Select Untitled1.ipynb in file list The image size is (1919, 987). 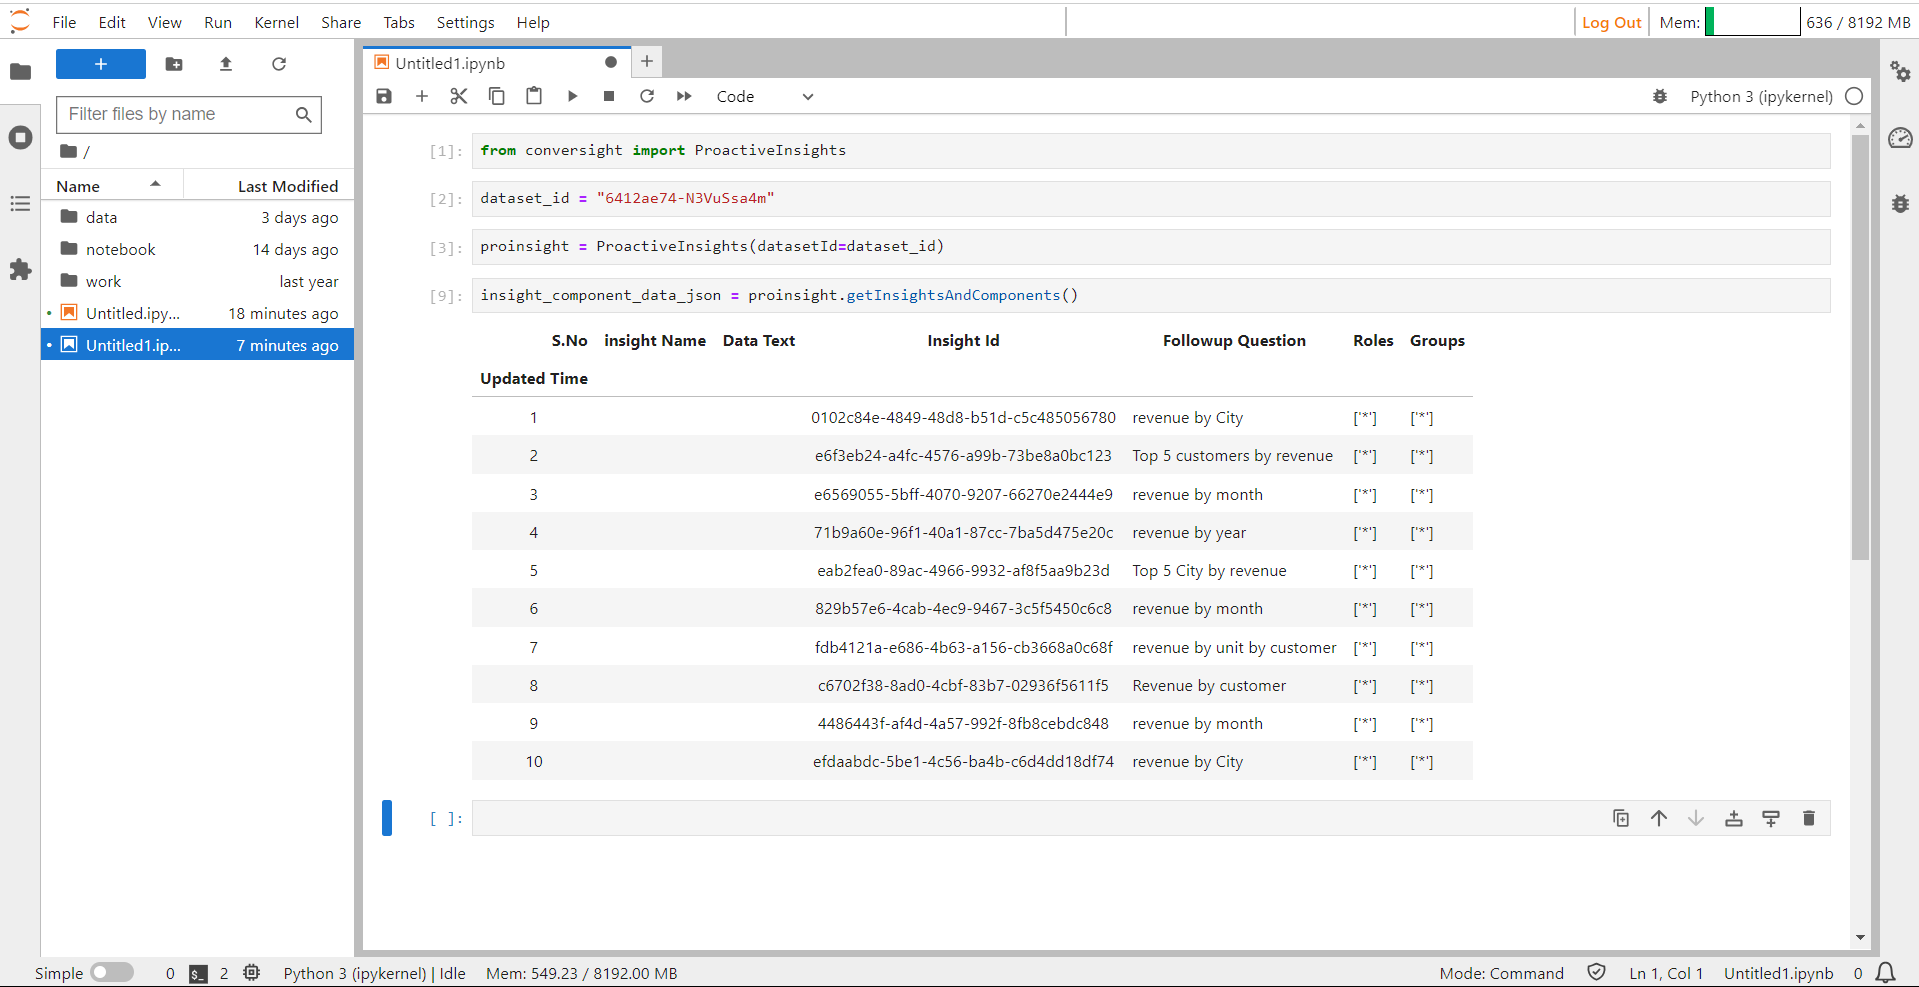tap(198, 345)
